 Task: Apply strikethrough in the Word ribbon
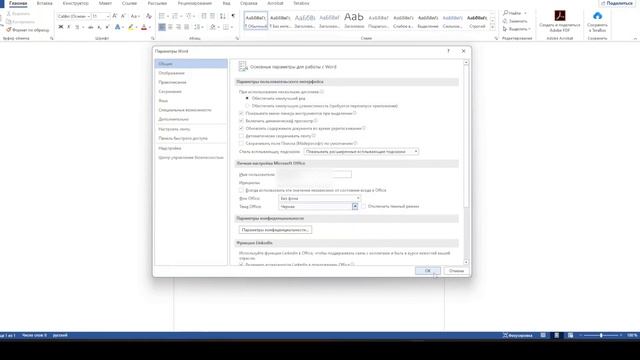[x=91, y=27]
